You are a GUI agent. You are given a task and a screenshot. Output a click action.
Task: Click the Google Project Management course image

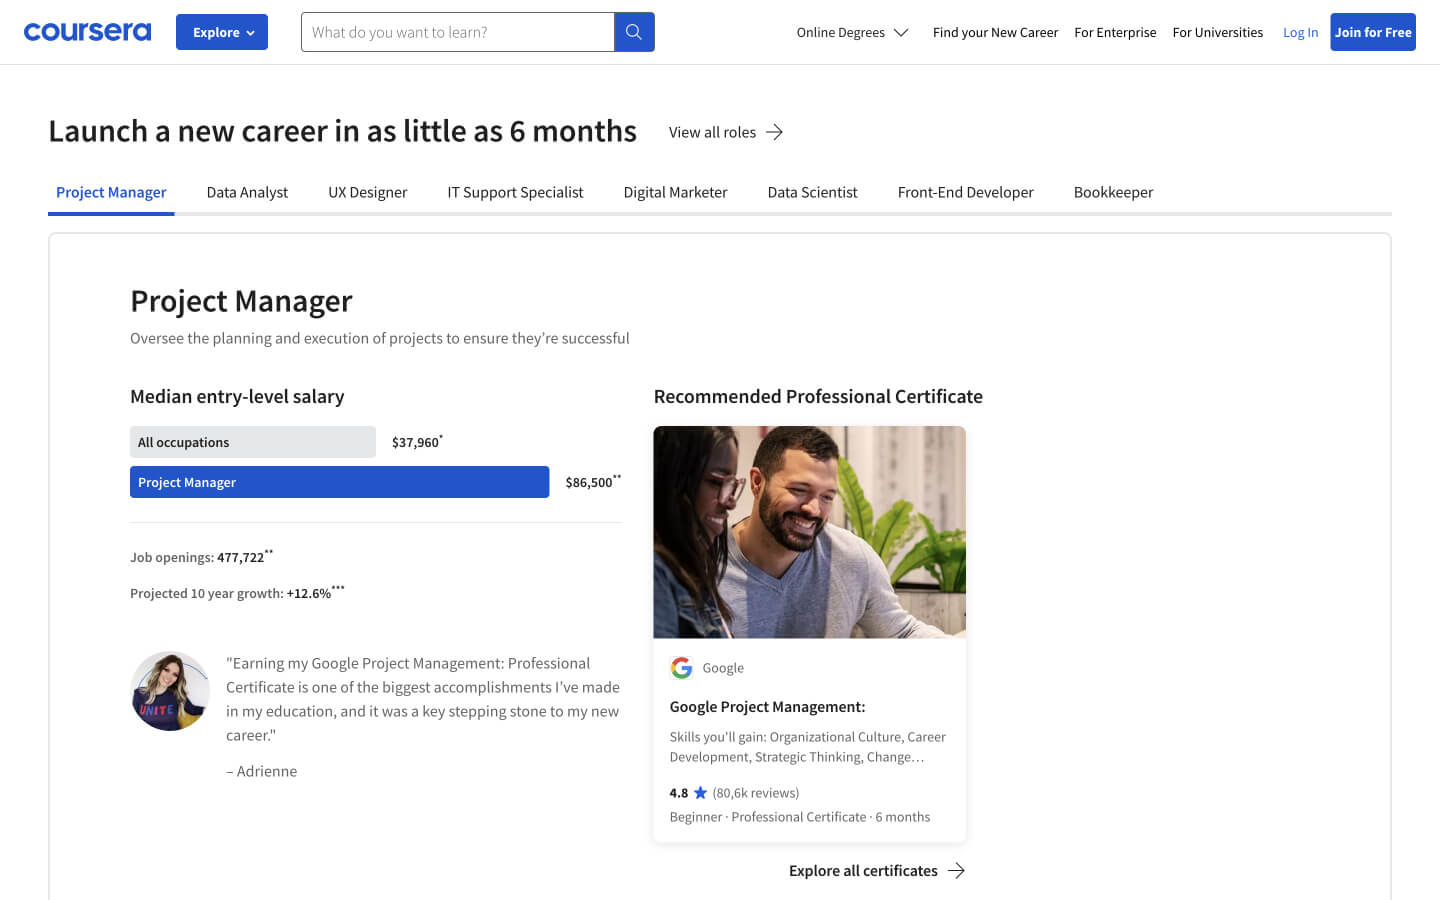tap(809, 531)
